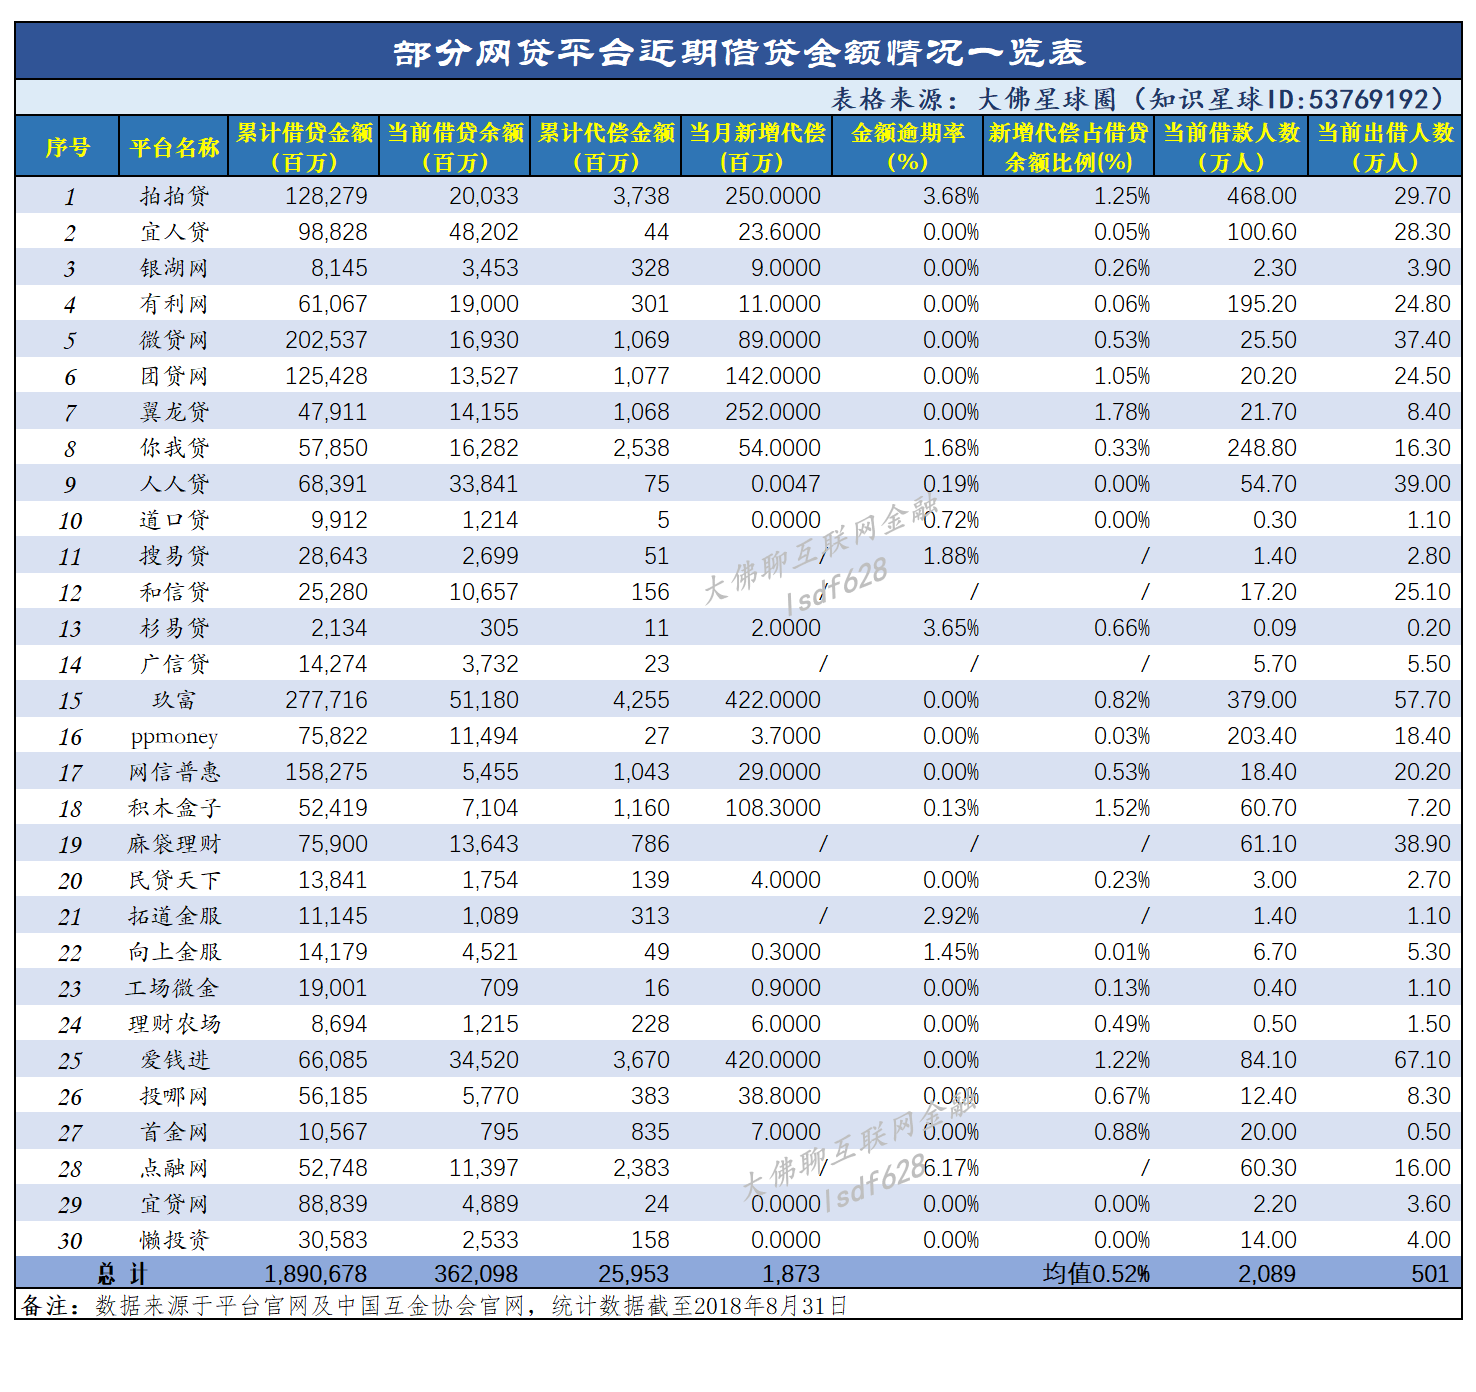Click platform name 网信普惠
The image size is (1476, 1392).
pyautogui.click(x=174, y=772)
